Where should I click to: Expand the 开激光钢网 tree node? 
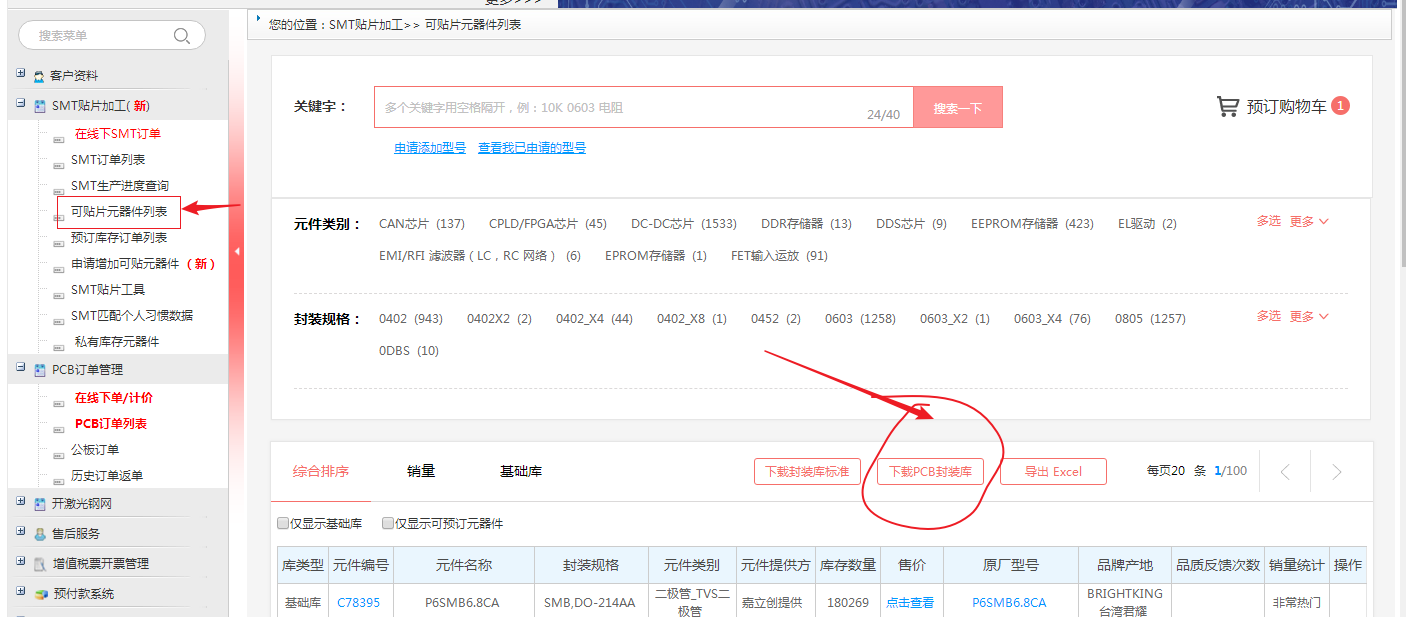(x=21, y=502)
